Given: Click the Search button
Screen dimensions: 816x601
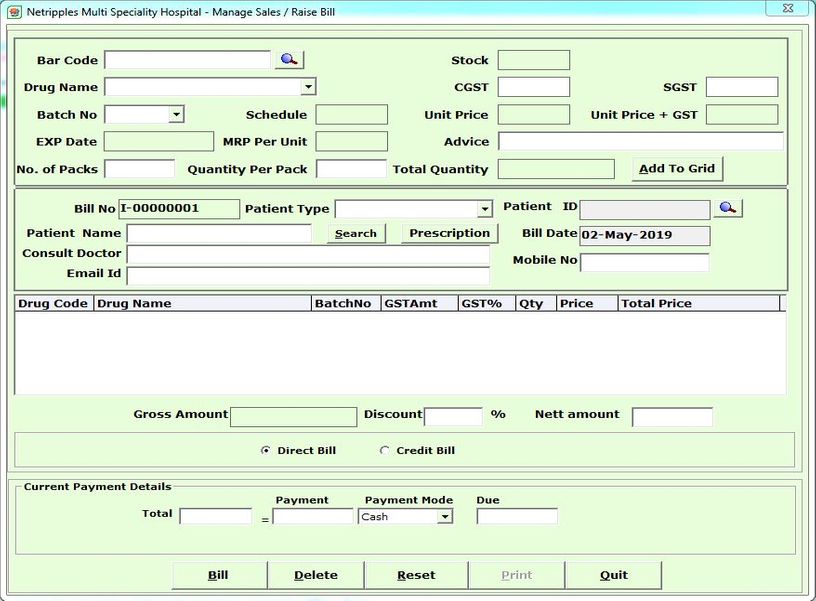Looking at the screenshot, I should [356, 234].
